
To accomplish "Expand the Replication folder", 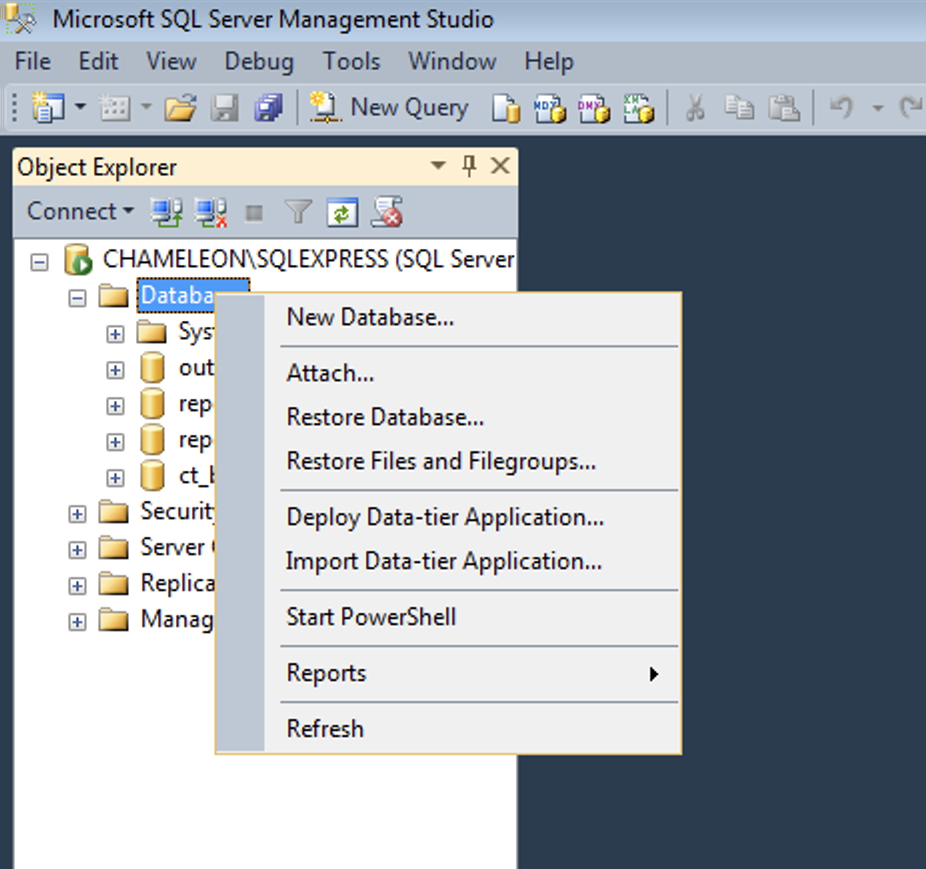I will point(77,586).
